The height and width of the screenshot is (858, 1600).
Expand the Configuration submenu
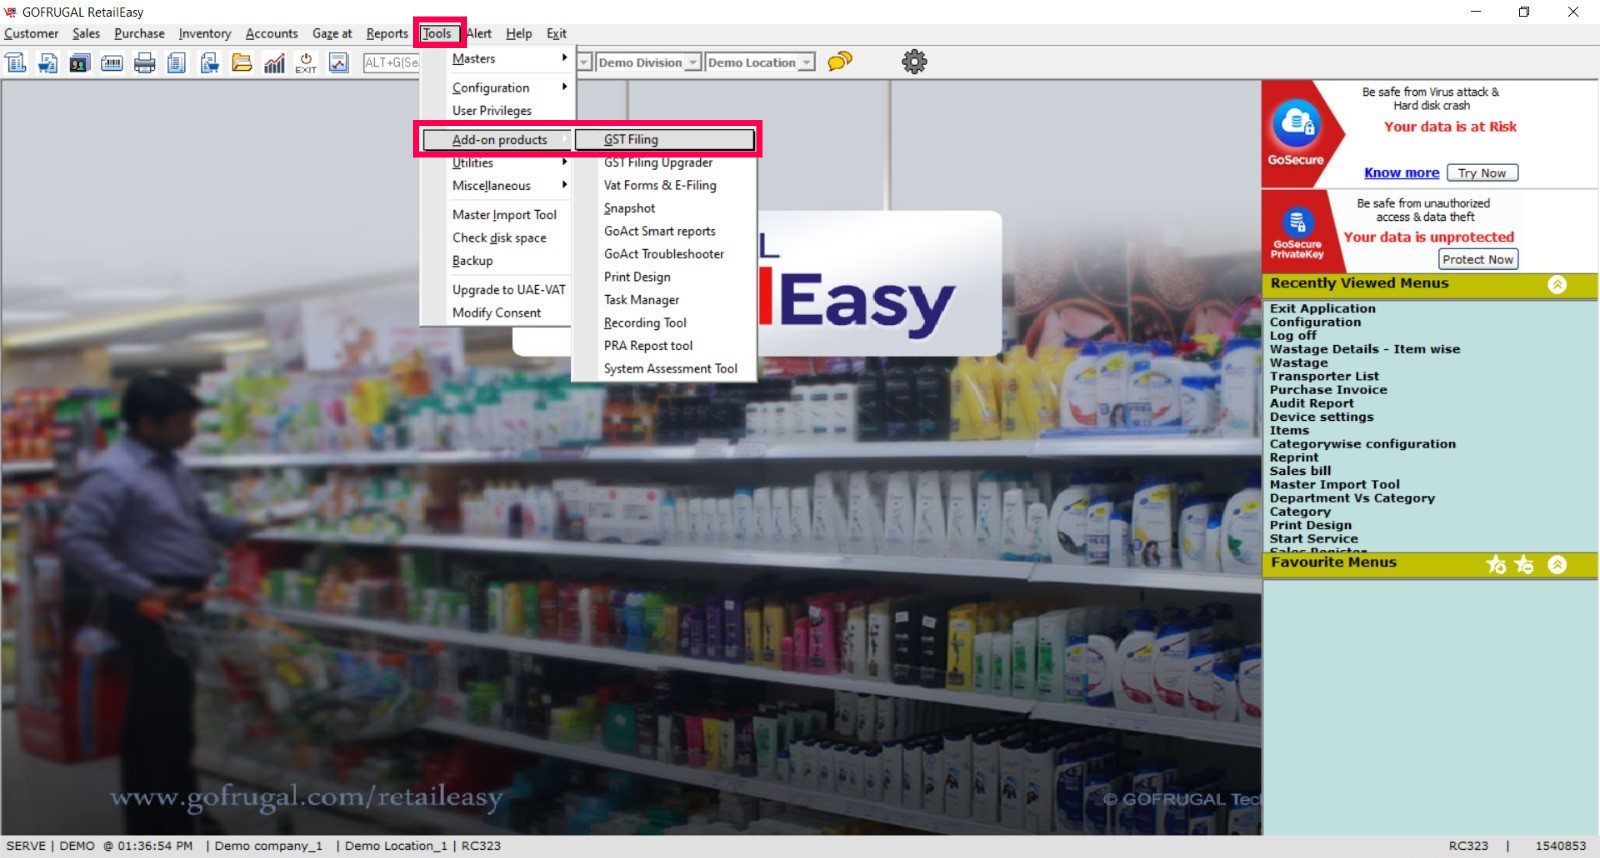[496, 88]
